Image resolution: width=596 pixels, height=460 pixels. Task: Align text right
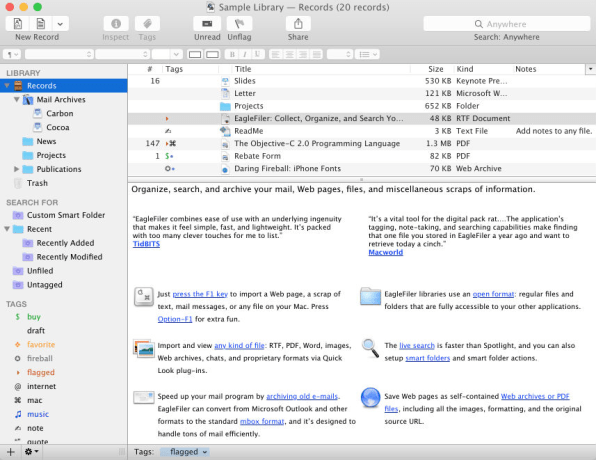(303, 54)
